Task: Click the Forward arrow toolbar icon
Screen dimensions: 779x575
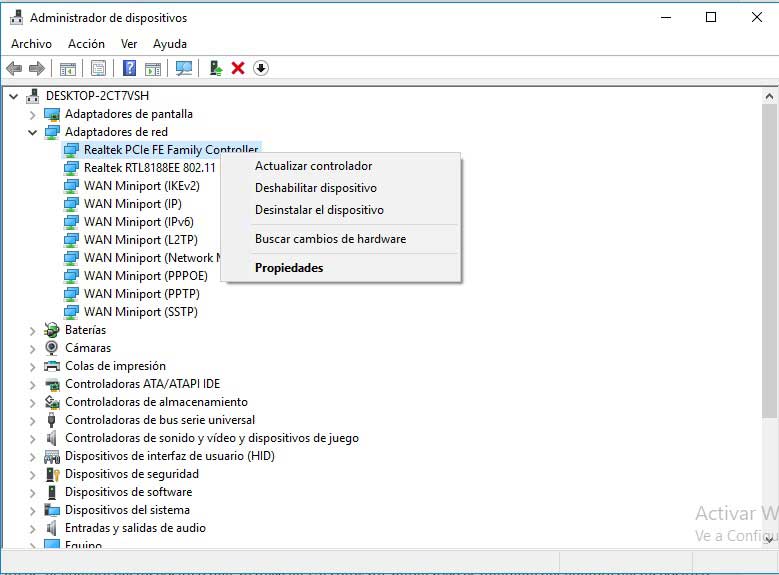Action: click(x=37, y=68)
